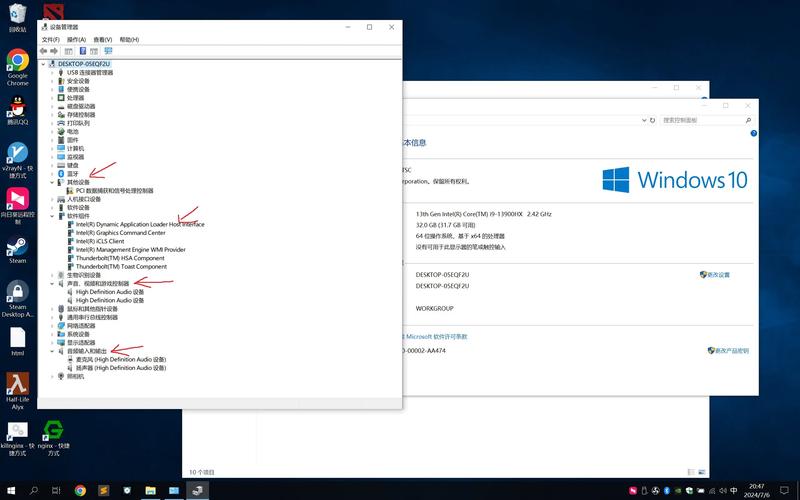Click the Device Manager taskbar icon
The image size is (800, 500).
197,490
